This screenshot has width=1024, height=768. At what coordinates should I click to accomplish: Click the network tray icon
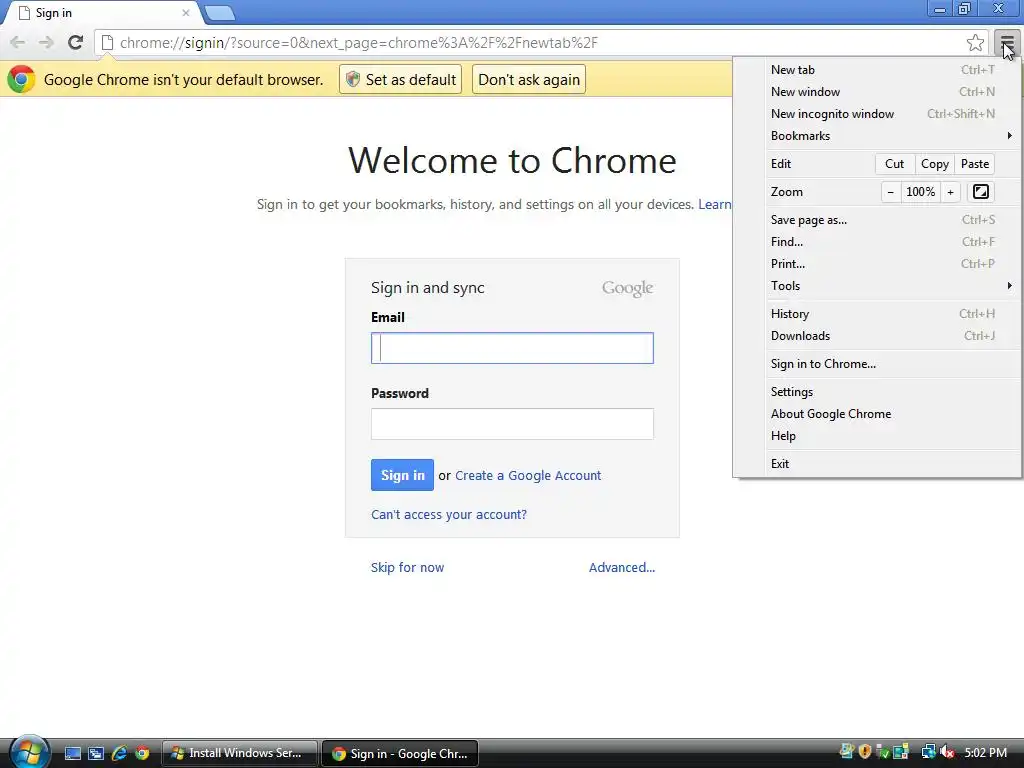928,752
